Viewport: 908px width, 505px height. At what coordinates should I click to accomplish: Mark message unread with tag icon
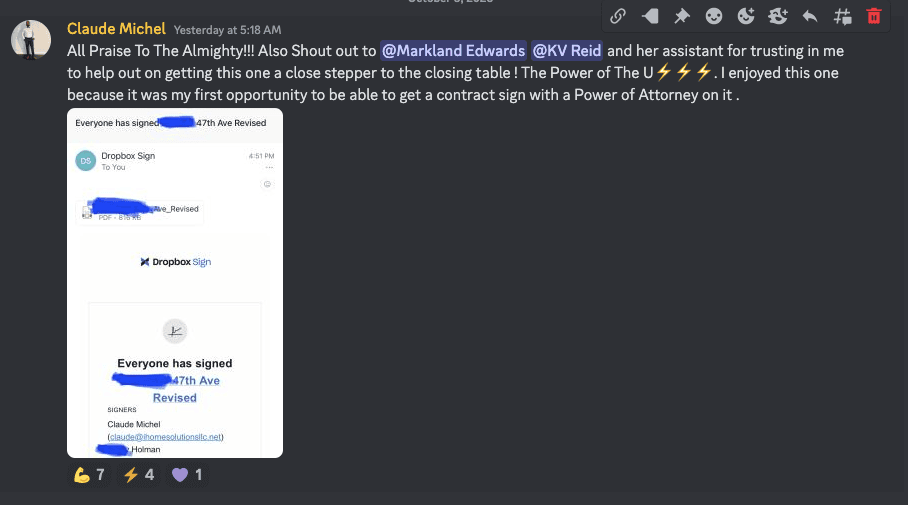(x=650, y=16)
